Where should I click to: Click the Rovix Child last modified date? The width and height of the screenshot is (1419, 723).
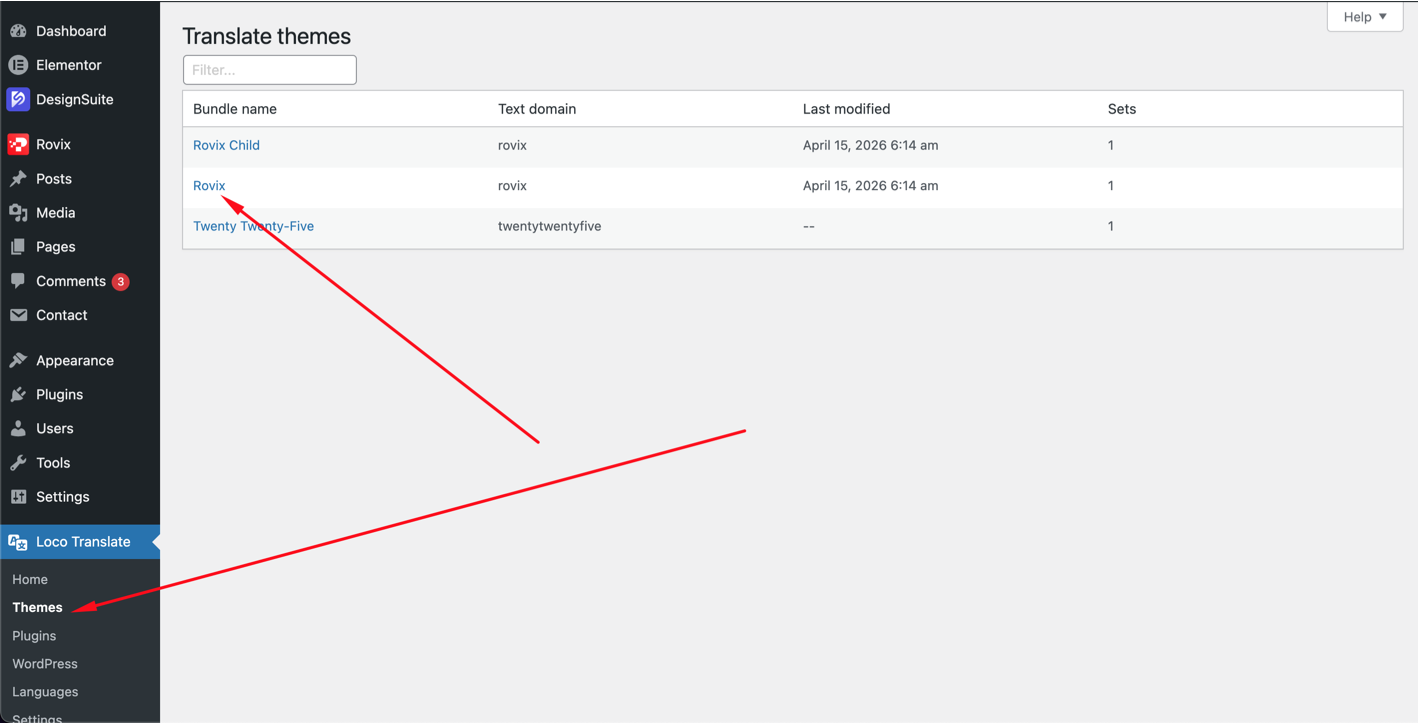pyautogui.click(x=870, y=145)
